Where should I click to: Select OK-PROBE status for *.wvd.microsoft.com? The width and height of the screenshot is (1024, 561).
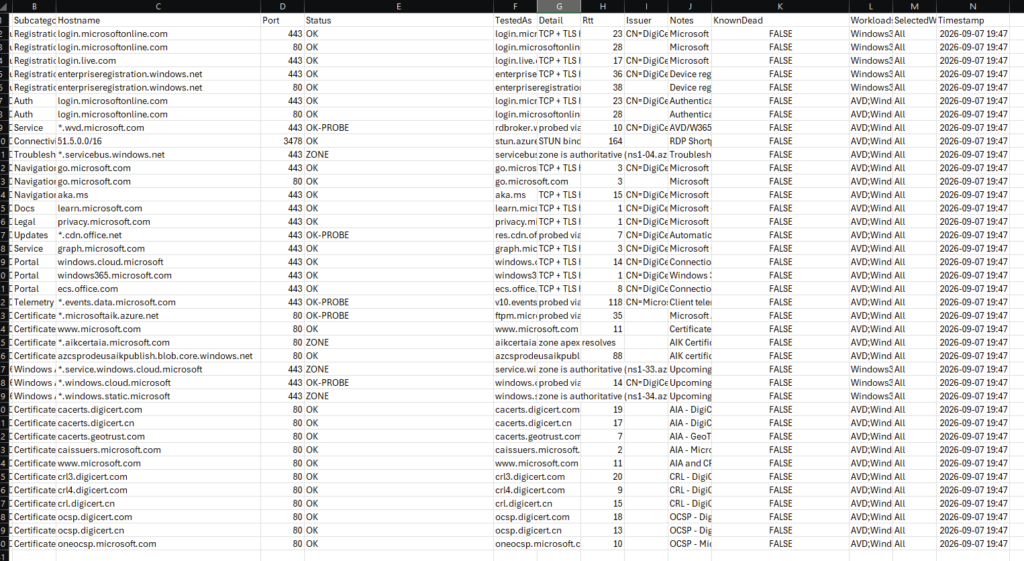399,128
